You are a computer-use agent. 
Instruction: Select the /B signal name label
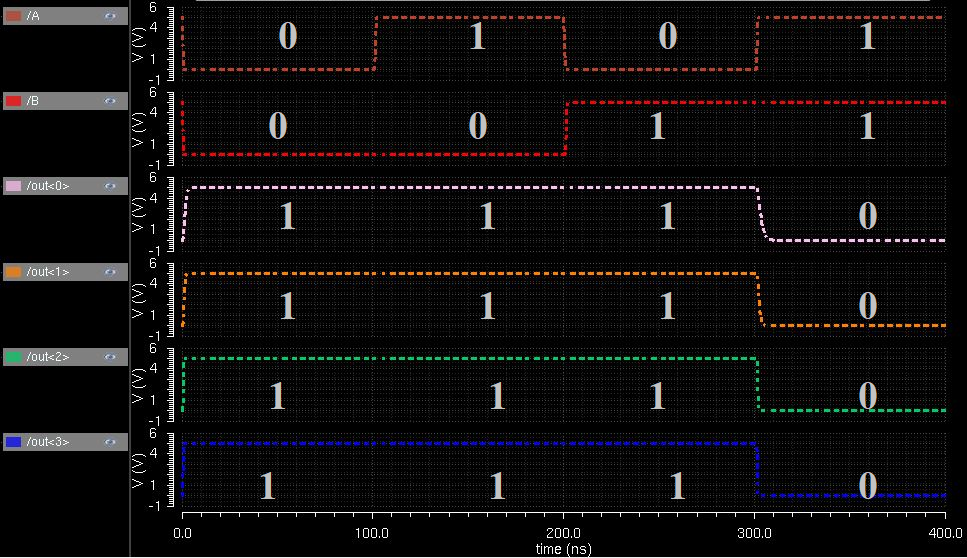point(33,101)
